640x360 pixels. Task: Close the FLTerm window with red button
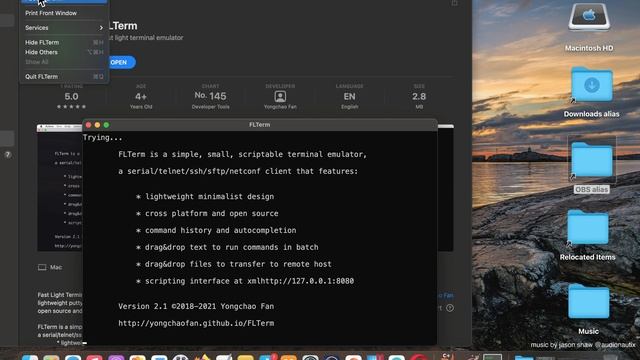tap(89, 125)
